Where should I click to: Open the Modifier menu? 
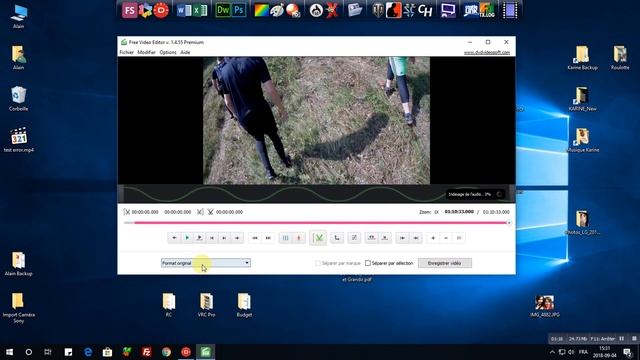click(146, 52)
